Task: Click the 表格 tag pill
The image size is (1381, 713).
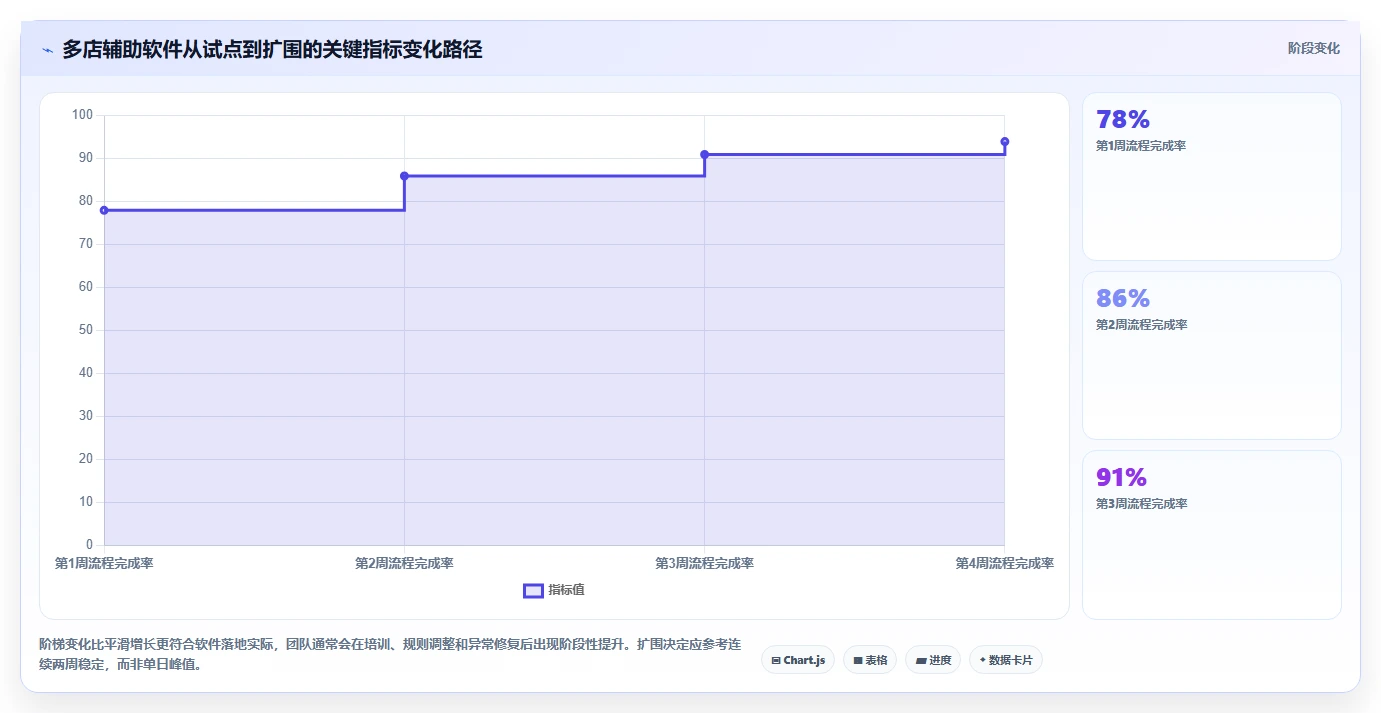Action: (870, 660)
